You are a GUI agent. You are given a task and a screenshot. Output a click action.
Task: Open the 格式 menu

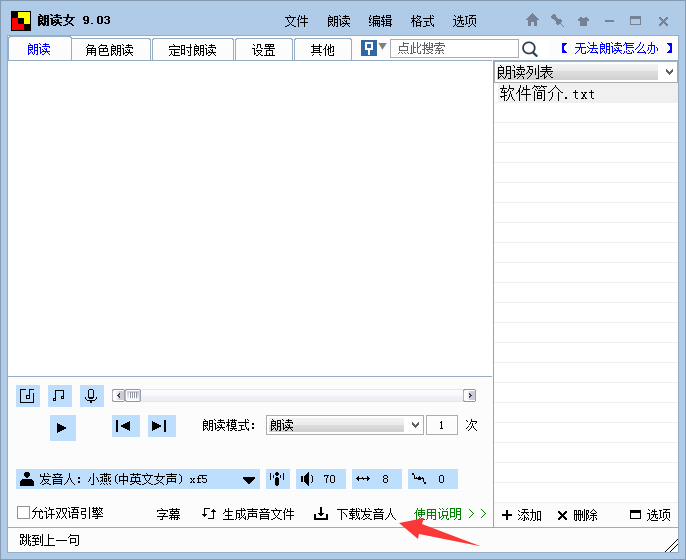(422, 21)
